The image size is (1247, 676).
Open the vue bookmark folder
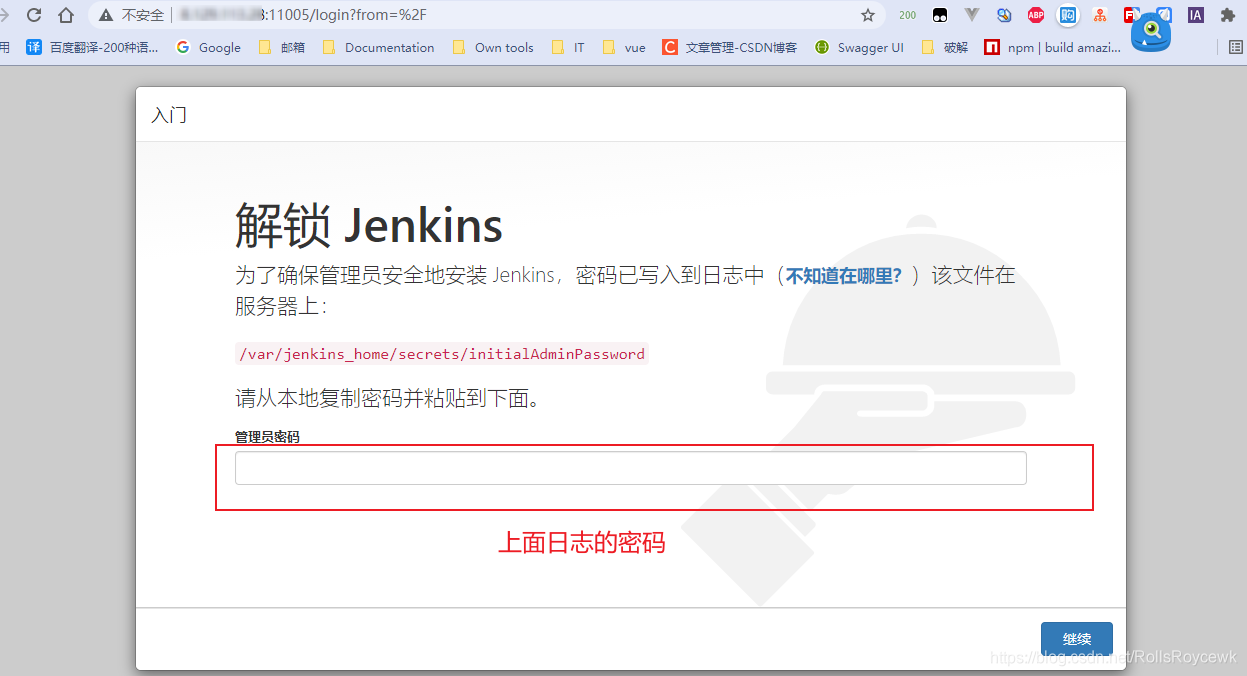(x=624, y=47)
